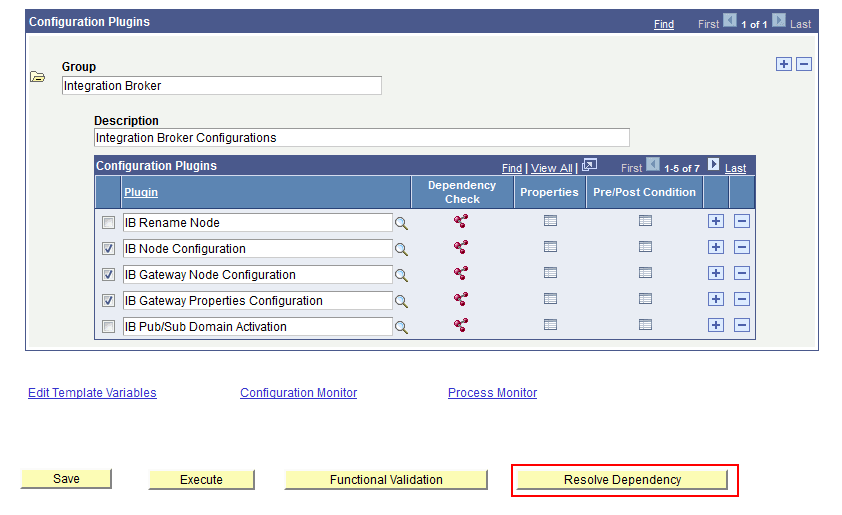Open Edit Template Variables link
The image size is (842, 515).
[92, 393]
